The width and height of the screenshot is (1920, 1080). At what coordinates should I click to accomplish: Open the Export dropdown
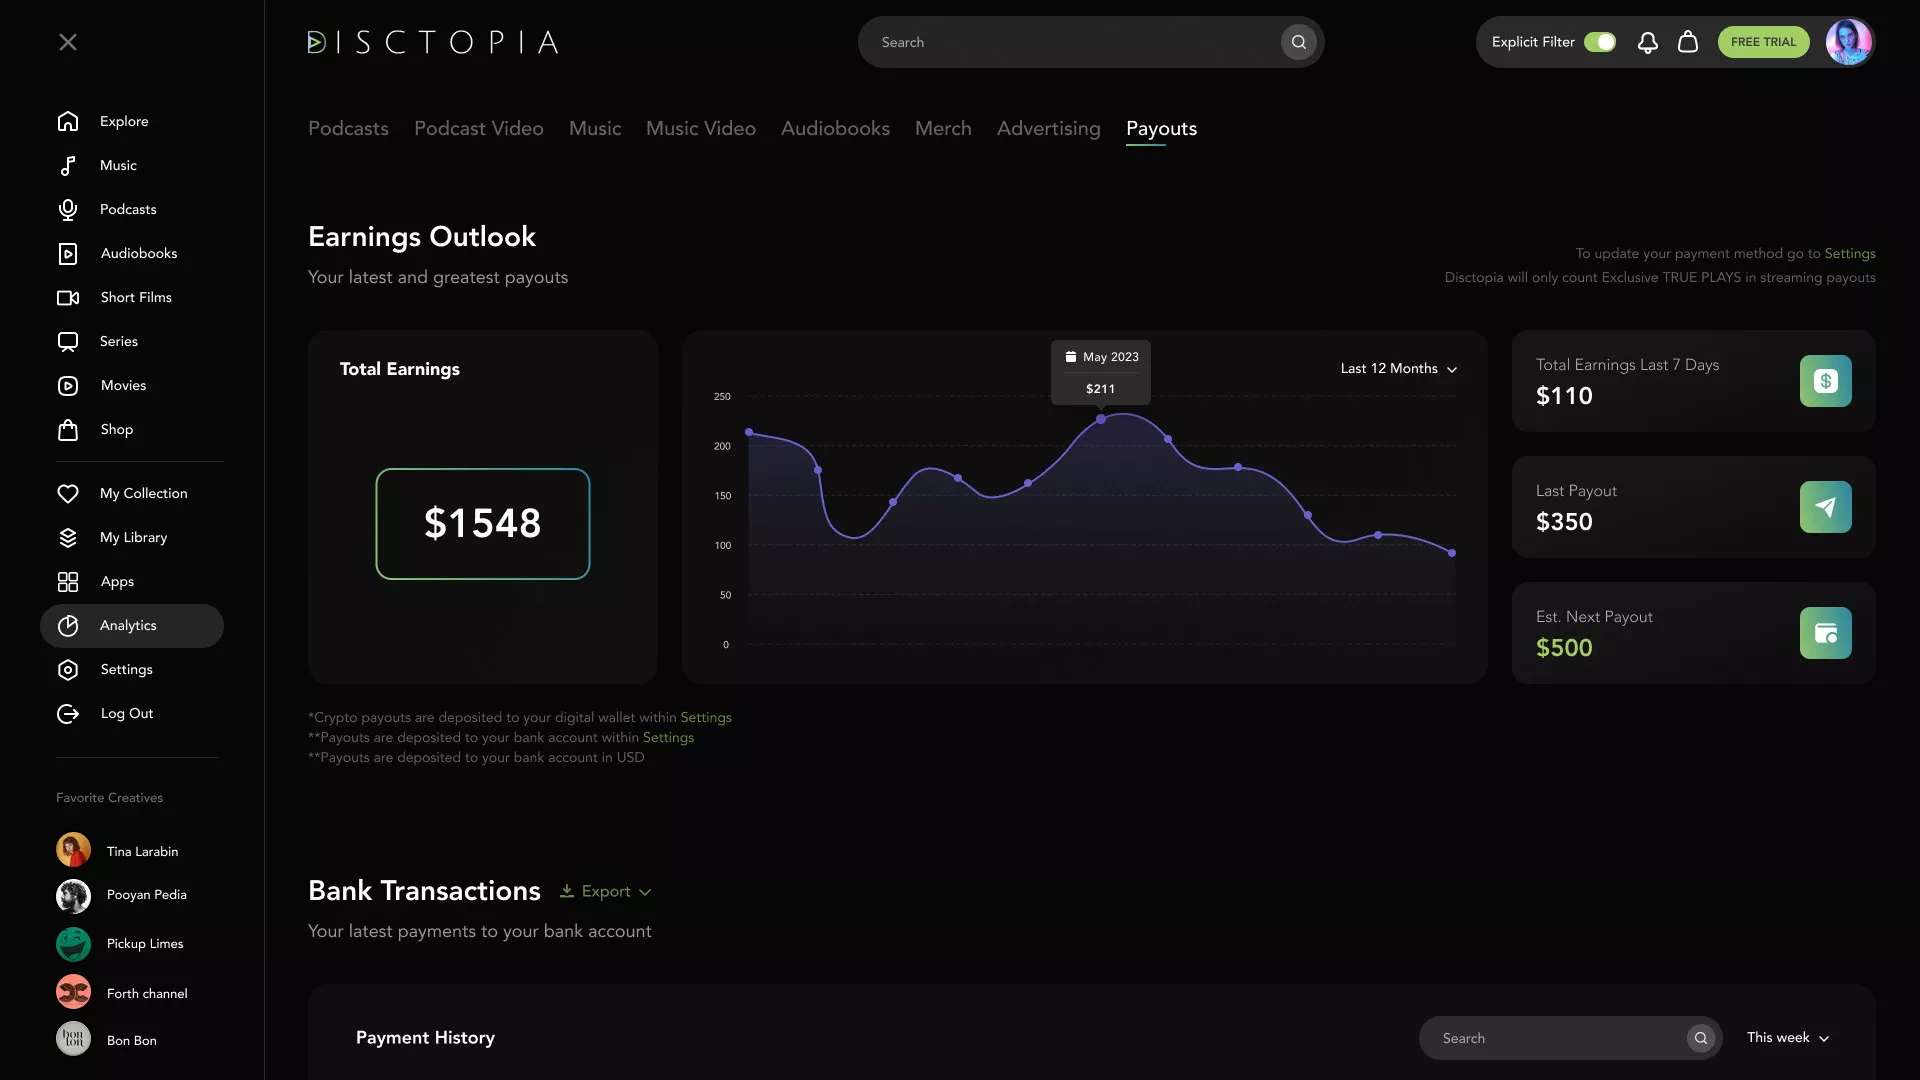click(606, 892)
